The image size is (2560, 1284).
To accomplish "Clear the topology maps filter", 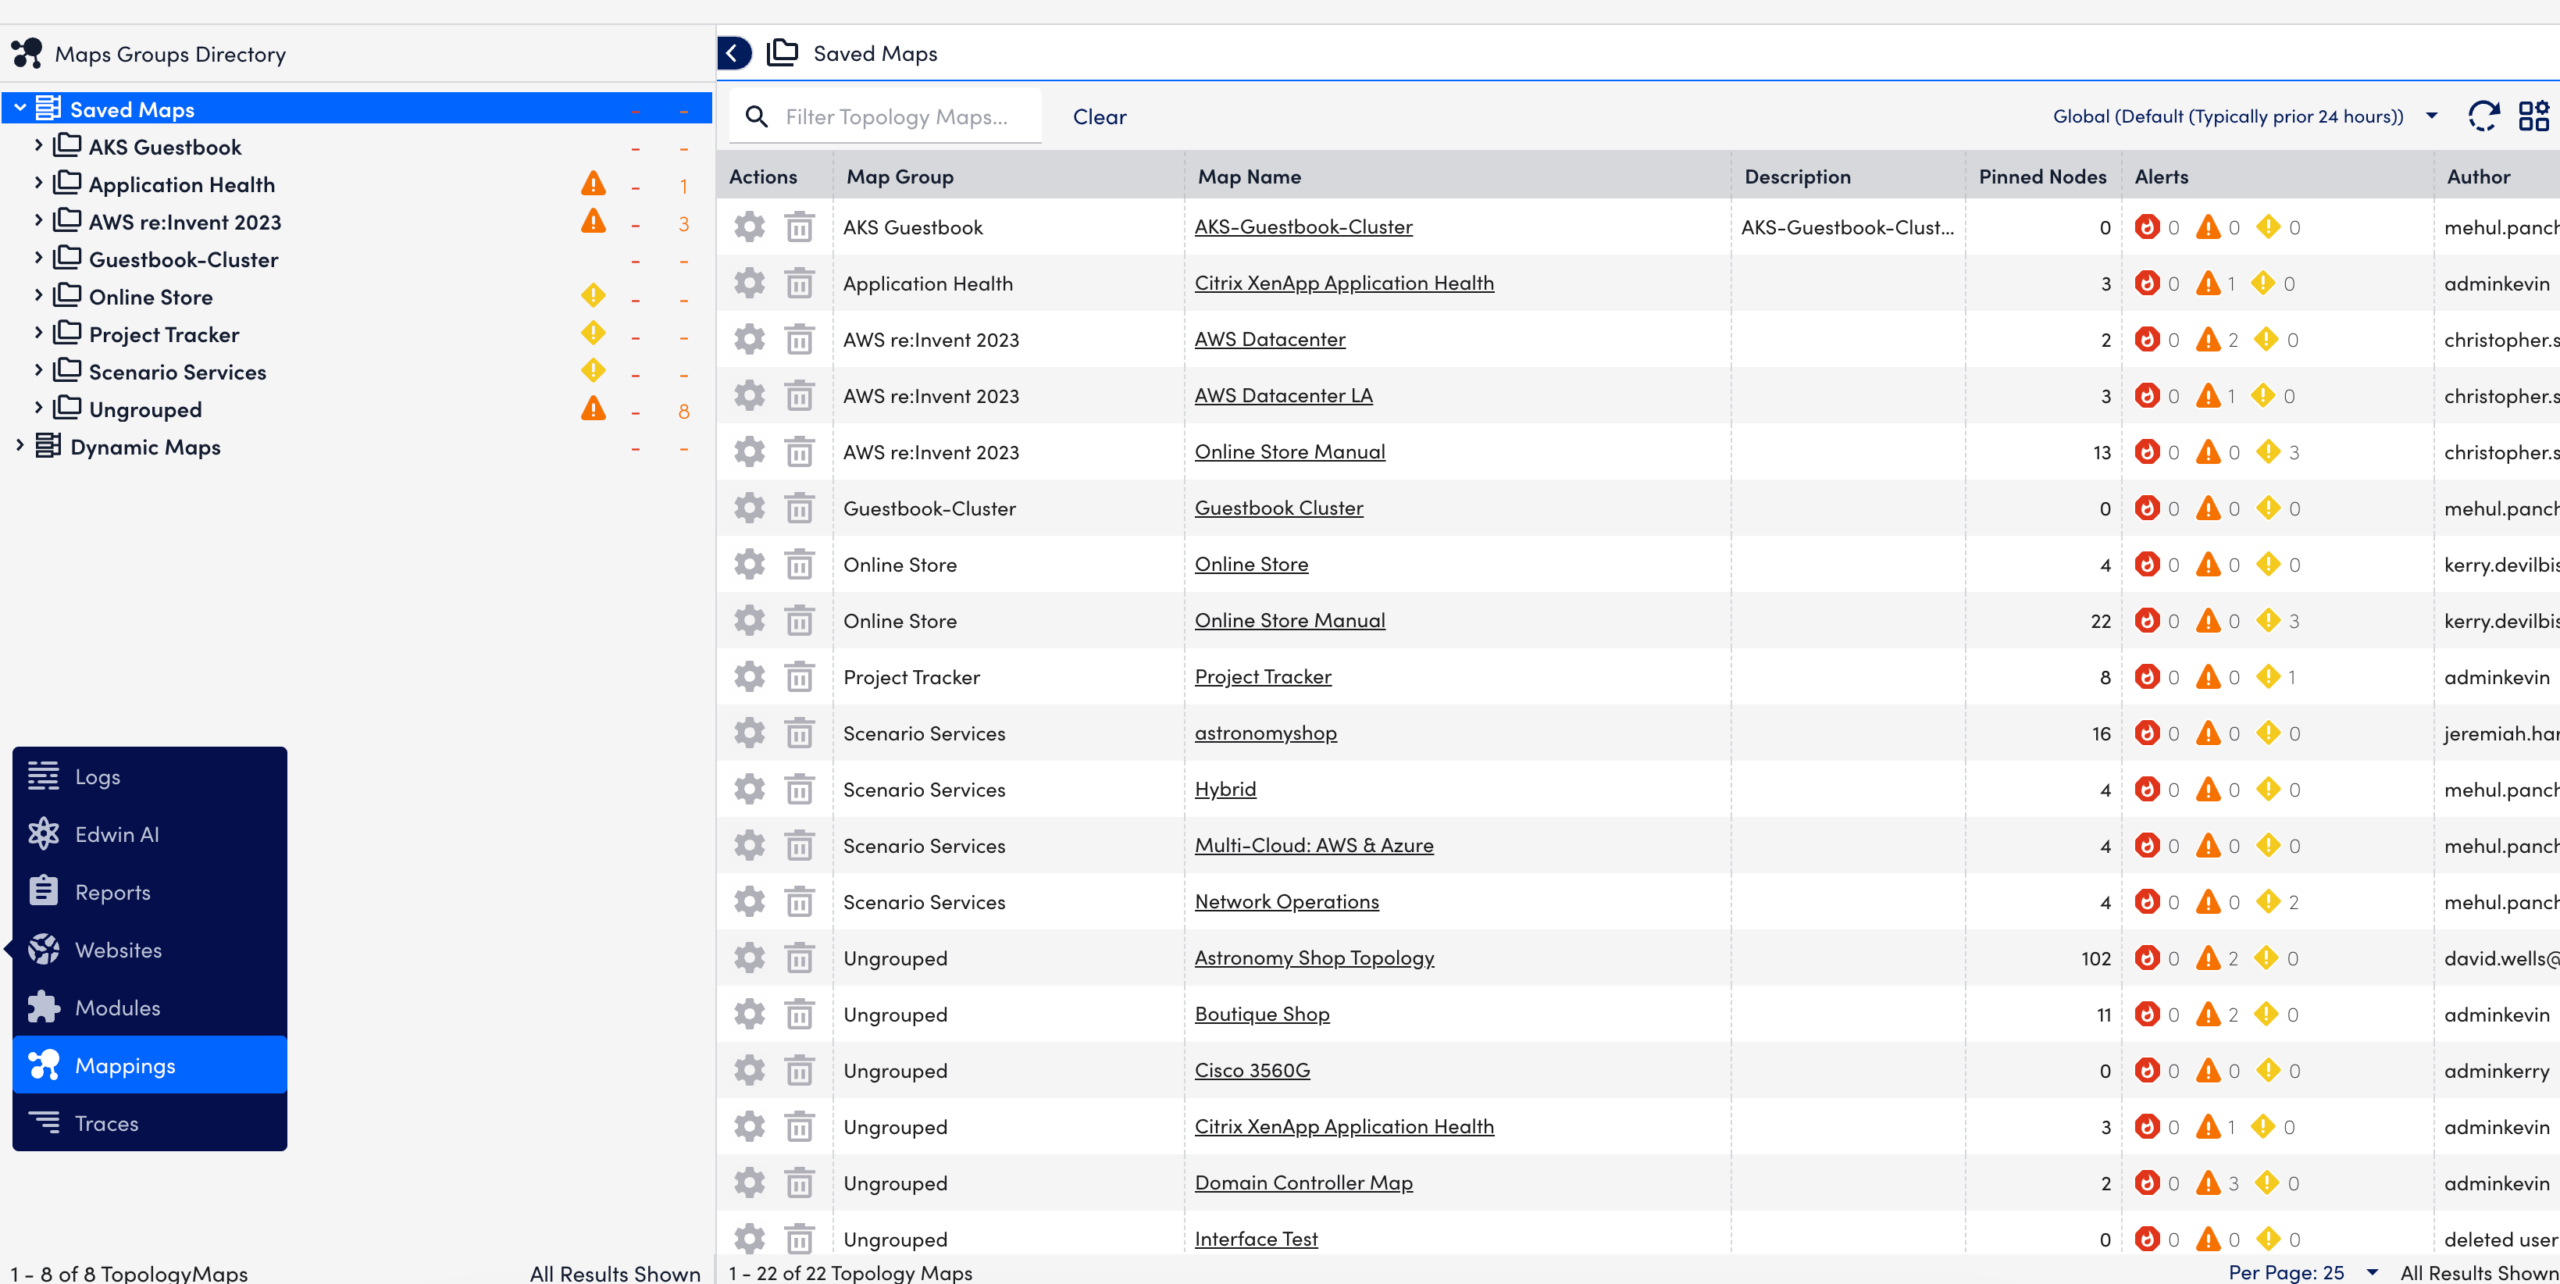I will tap(1099, 117).
